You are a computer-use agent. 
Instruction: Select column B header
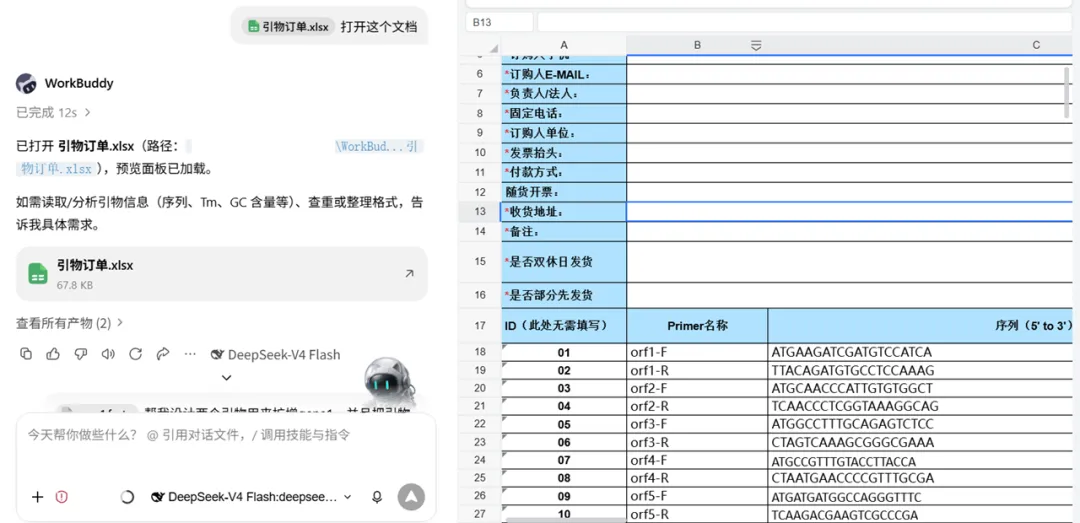click(x=697, y=45)
